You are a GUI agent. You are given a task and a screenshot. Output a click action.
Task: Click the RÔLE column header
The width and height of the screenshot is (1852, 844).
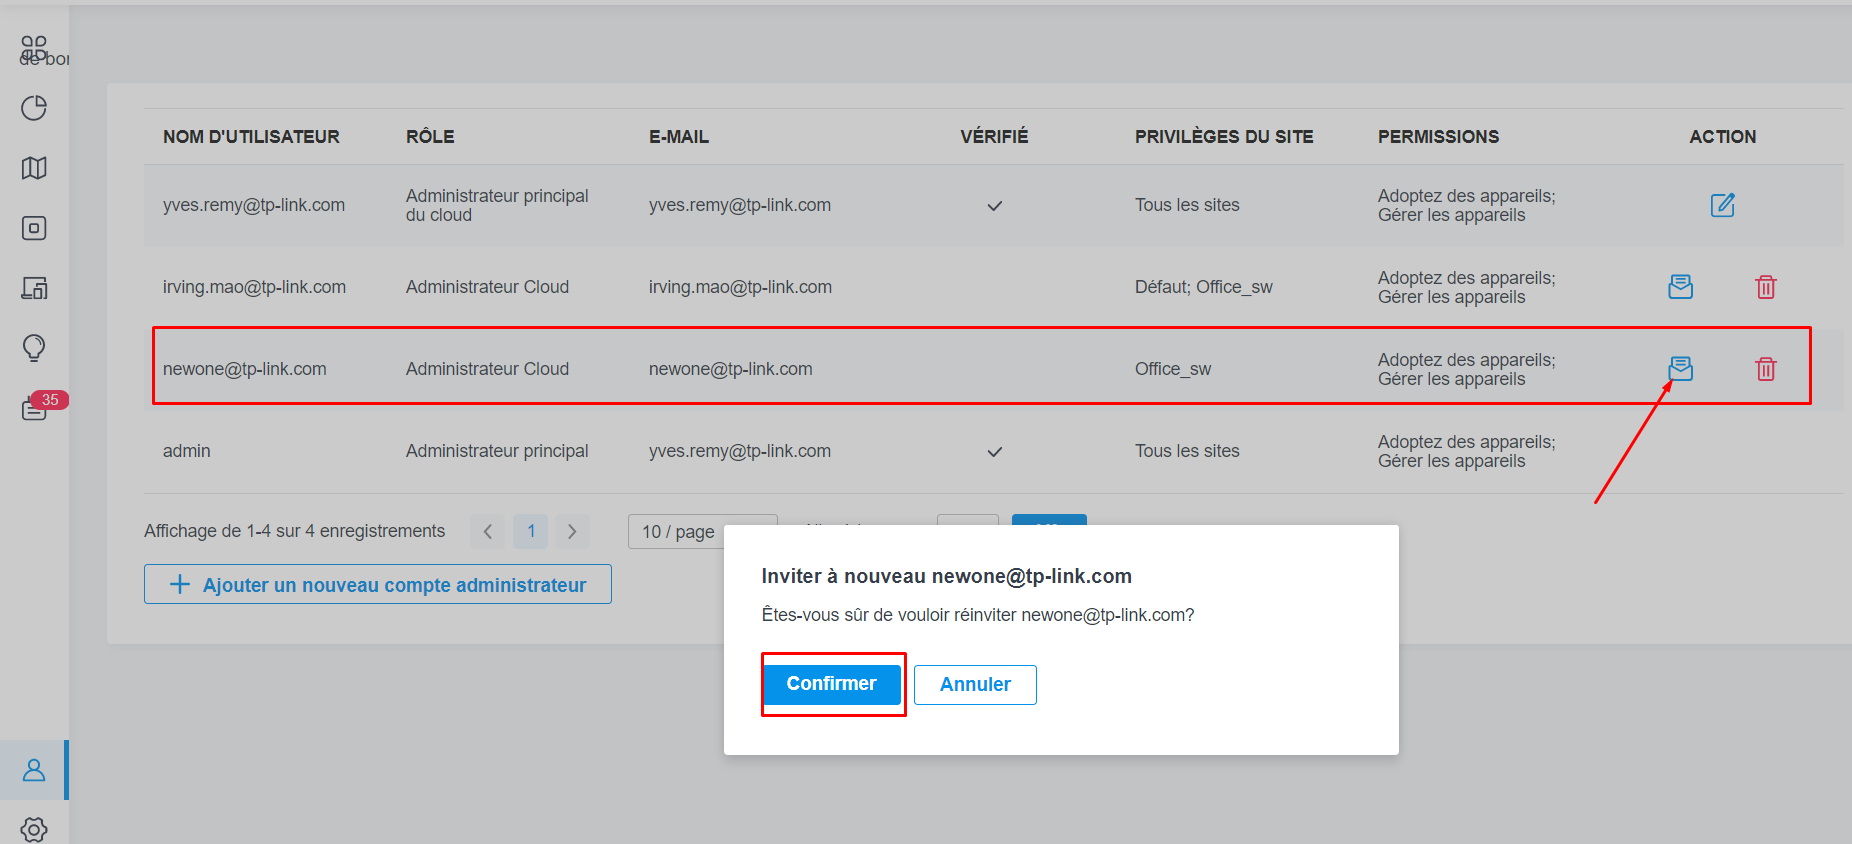pyautogui.click(x=430, y=137)
